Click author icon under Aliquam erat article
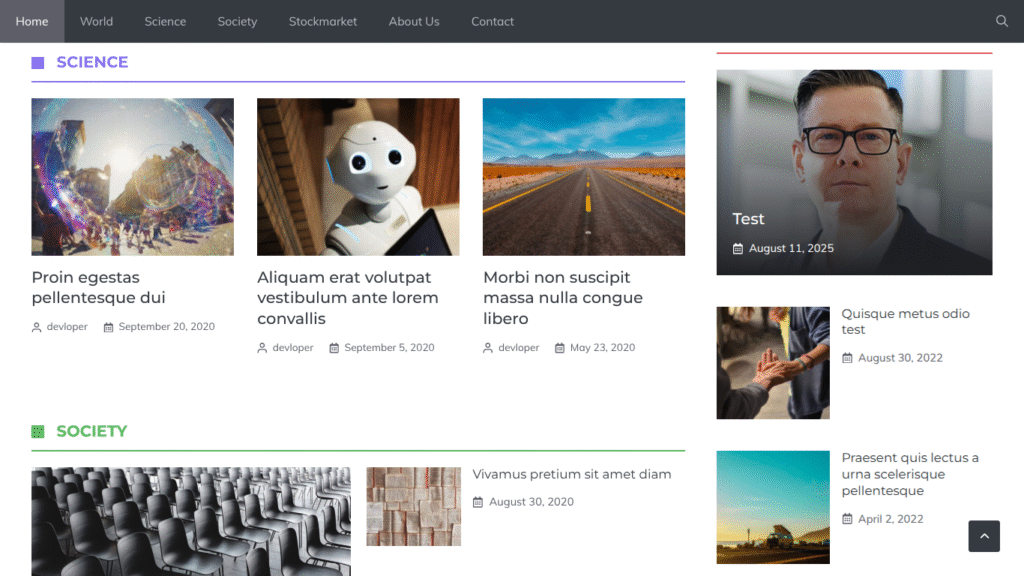Image resolution: width=1024 pixels, height=576 pixels. click(262, 348)
